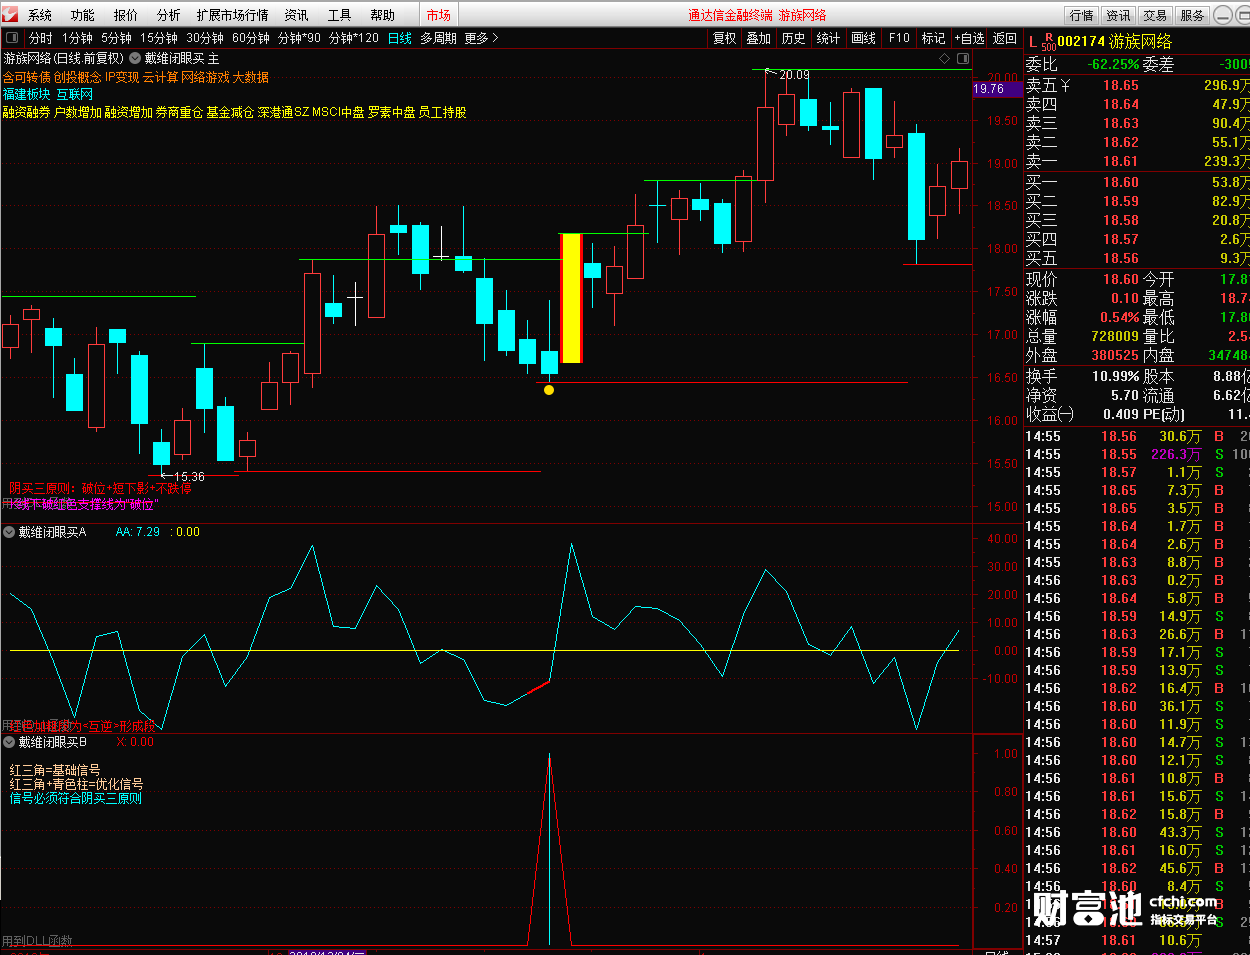Select the 分钟*120 period
The width and height of the screenshot is (1250, 955).
pos(354,38)
